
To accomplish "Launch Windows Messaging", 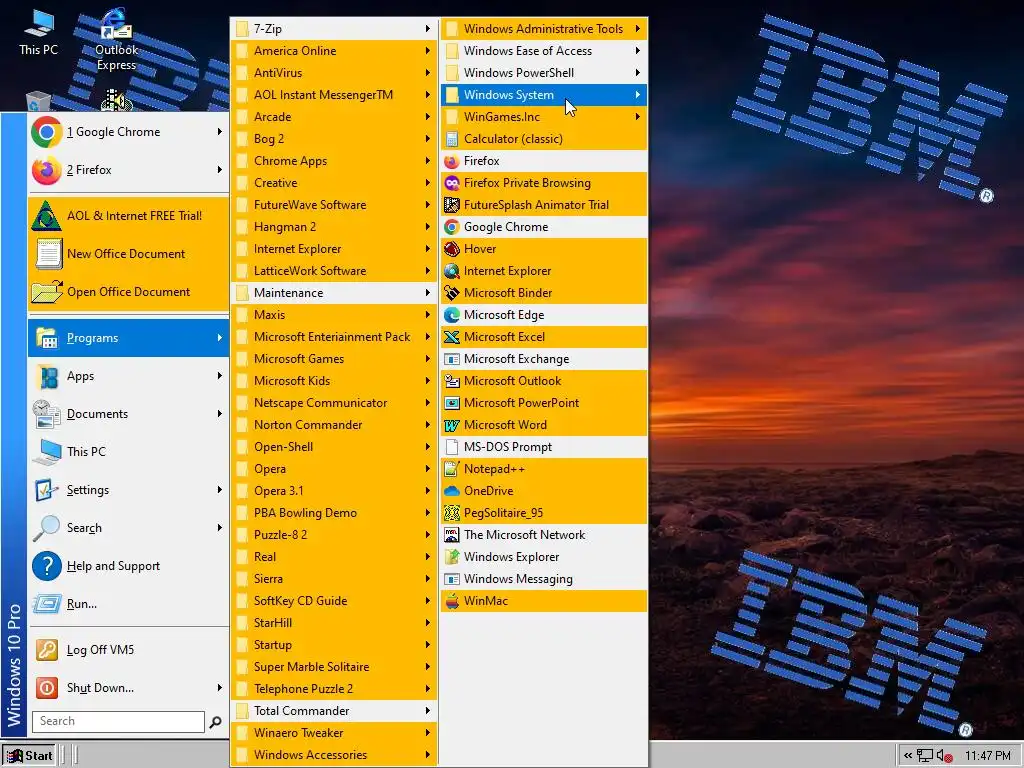I will (544, 579).
